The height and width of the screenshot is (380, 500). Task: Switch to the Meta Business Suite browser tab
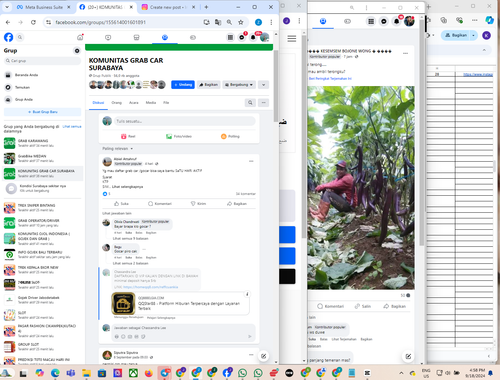pyautogui.click(x=43, y=7)
